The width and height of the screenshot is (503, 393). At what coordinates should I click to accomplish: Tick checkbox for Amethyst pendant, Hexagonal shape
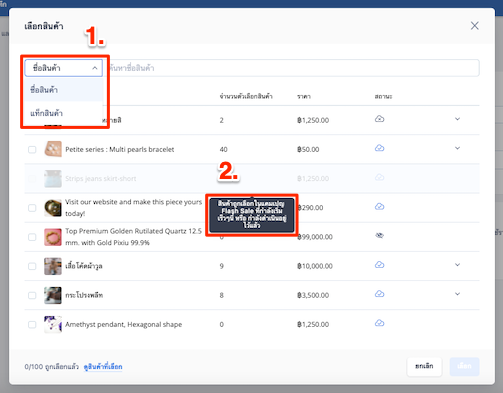coord(32,324)
